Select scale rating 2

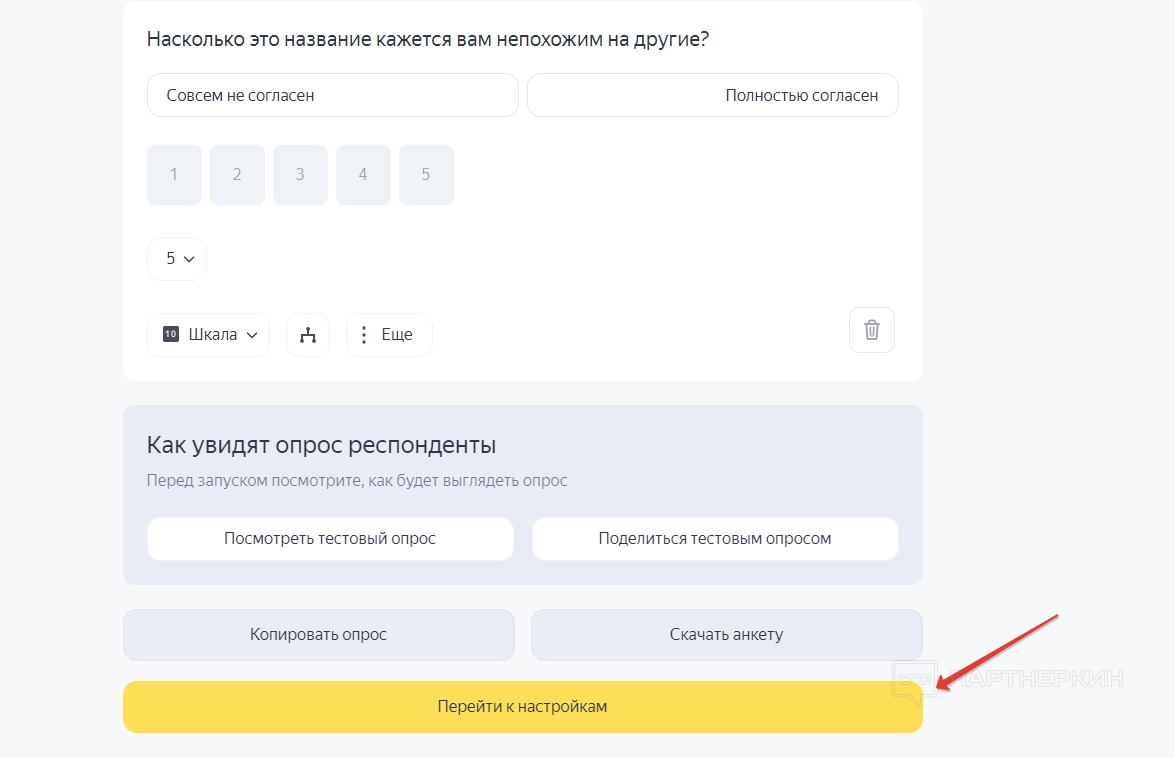click(x=237, y=175)
